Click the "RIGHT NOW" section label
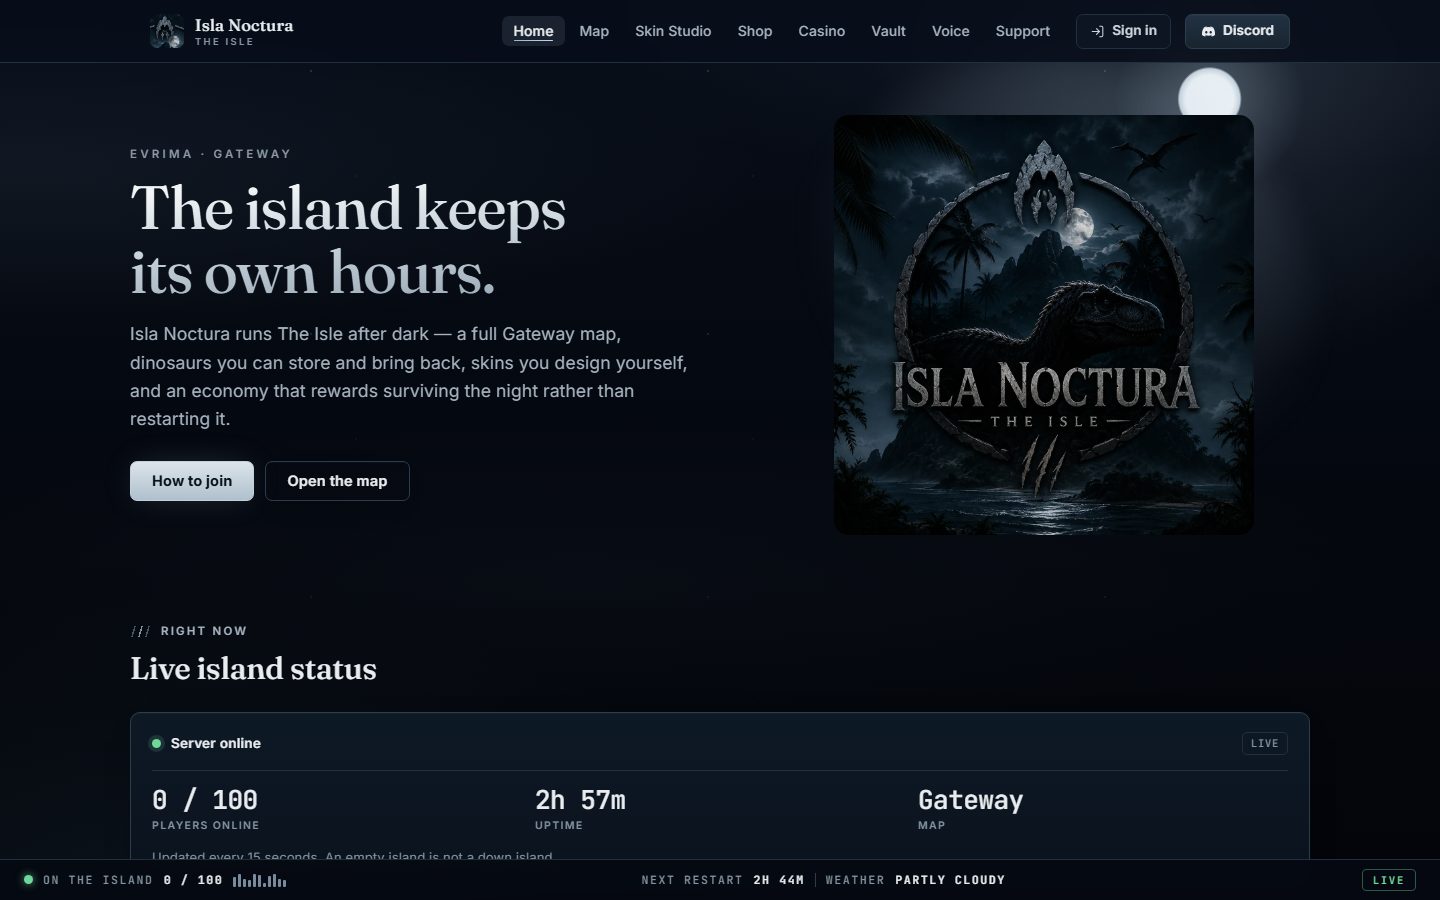 coord(204,631)
